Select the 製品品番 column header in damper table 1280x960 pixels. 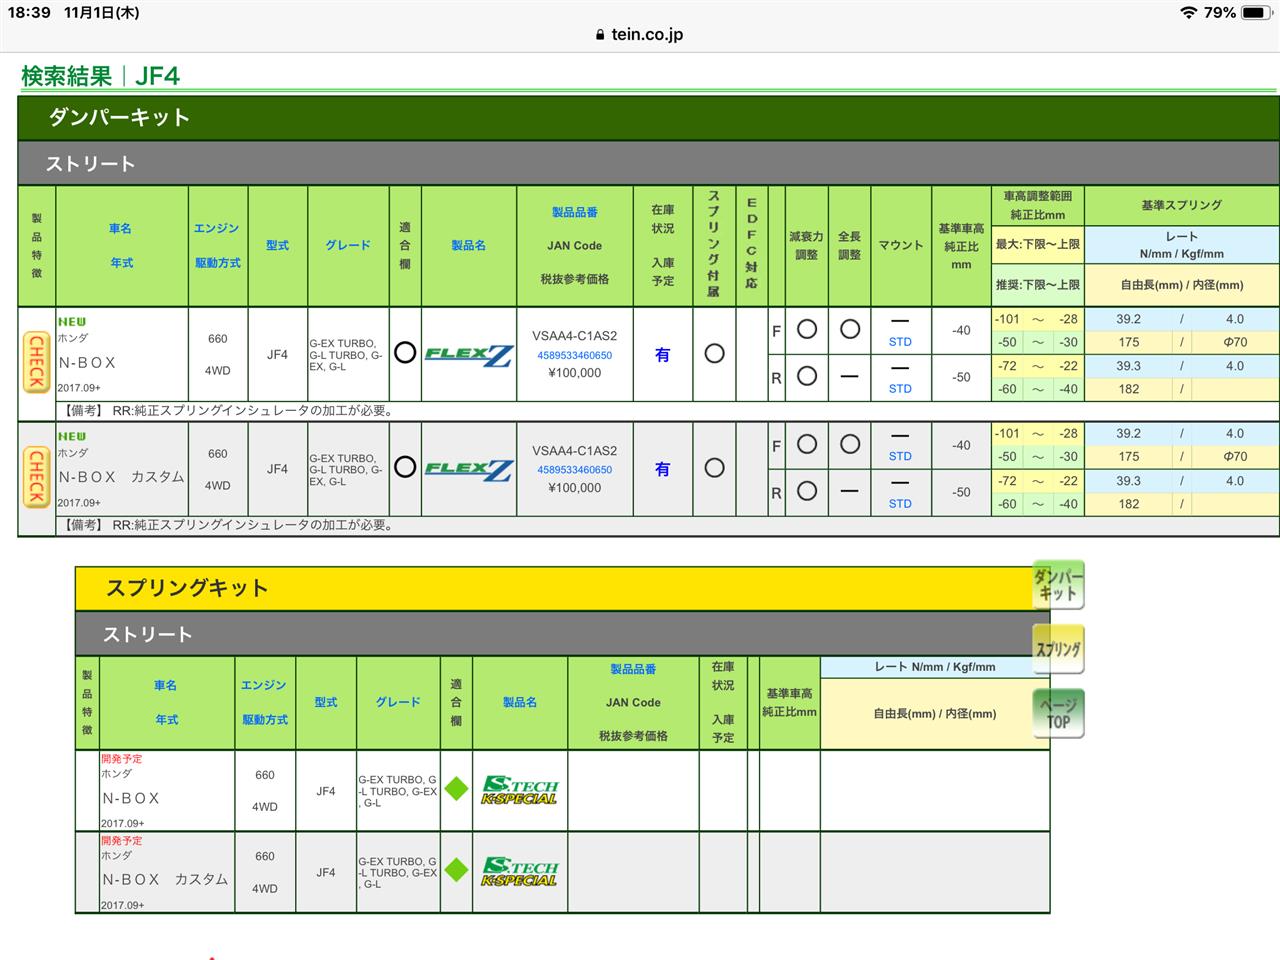pos(575,212)
